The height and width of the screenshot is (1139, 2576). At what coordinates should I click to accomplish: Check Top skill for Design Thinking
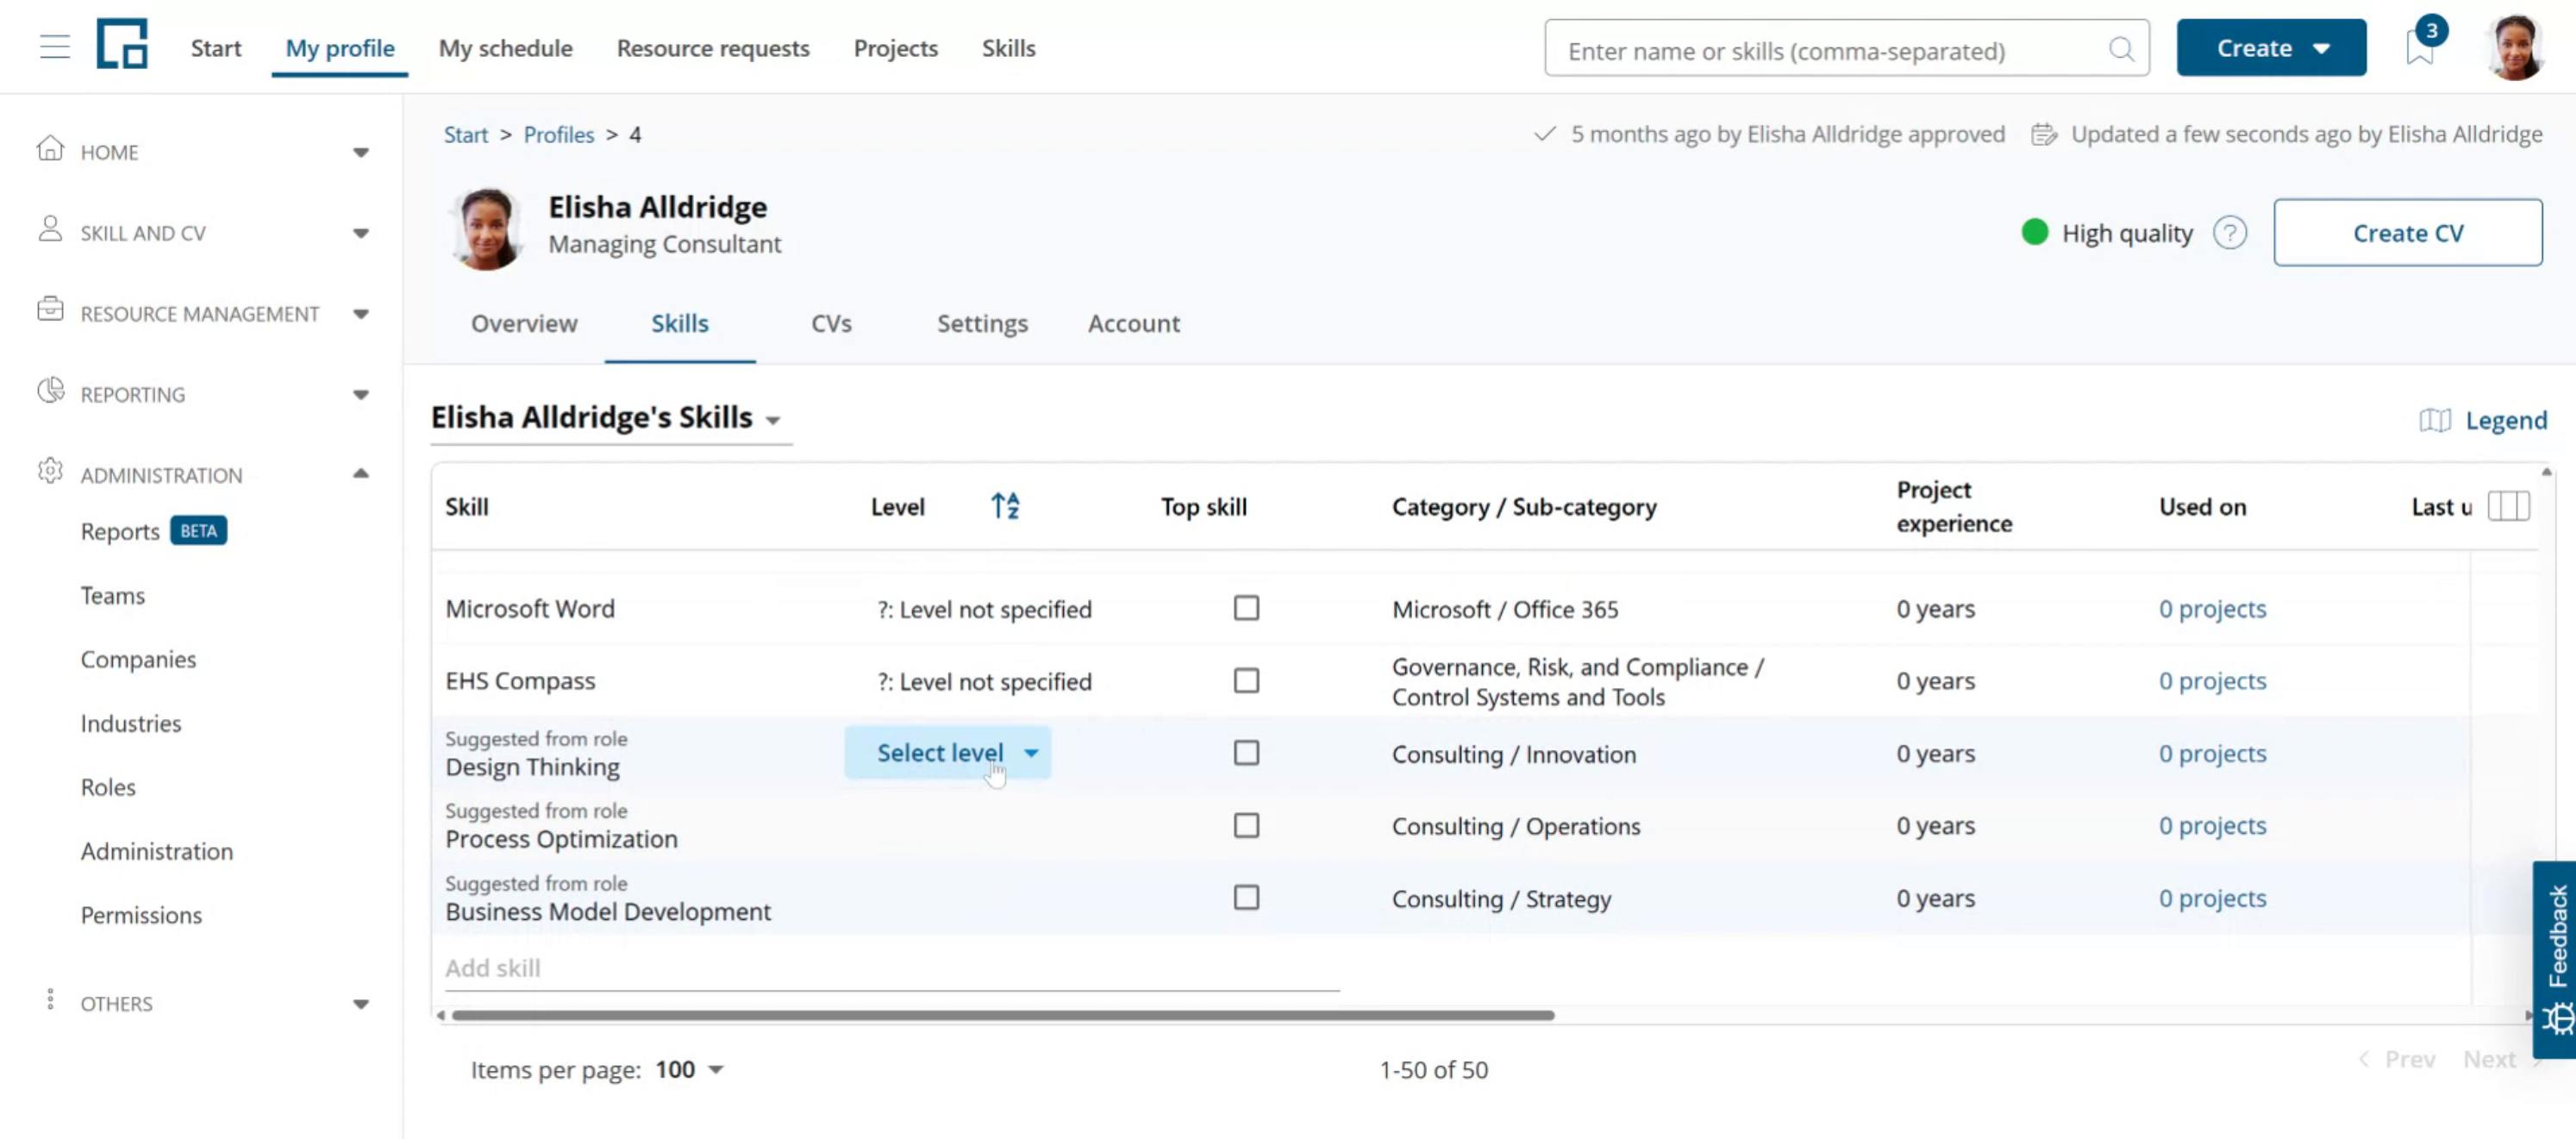(x=1246, y=752)
